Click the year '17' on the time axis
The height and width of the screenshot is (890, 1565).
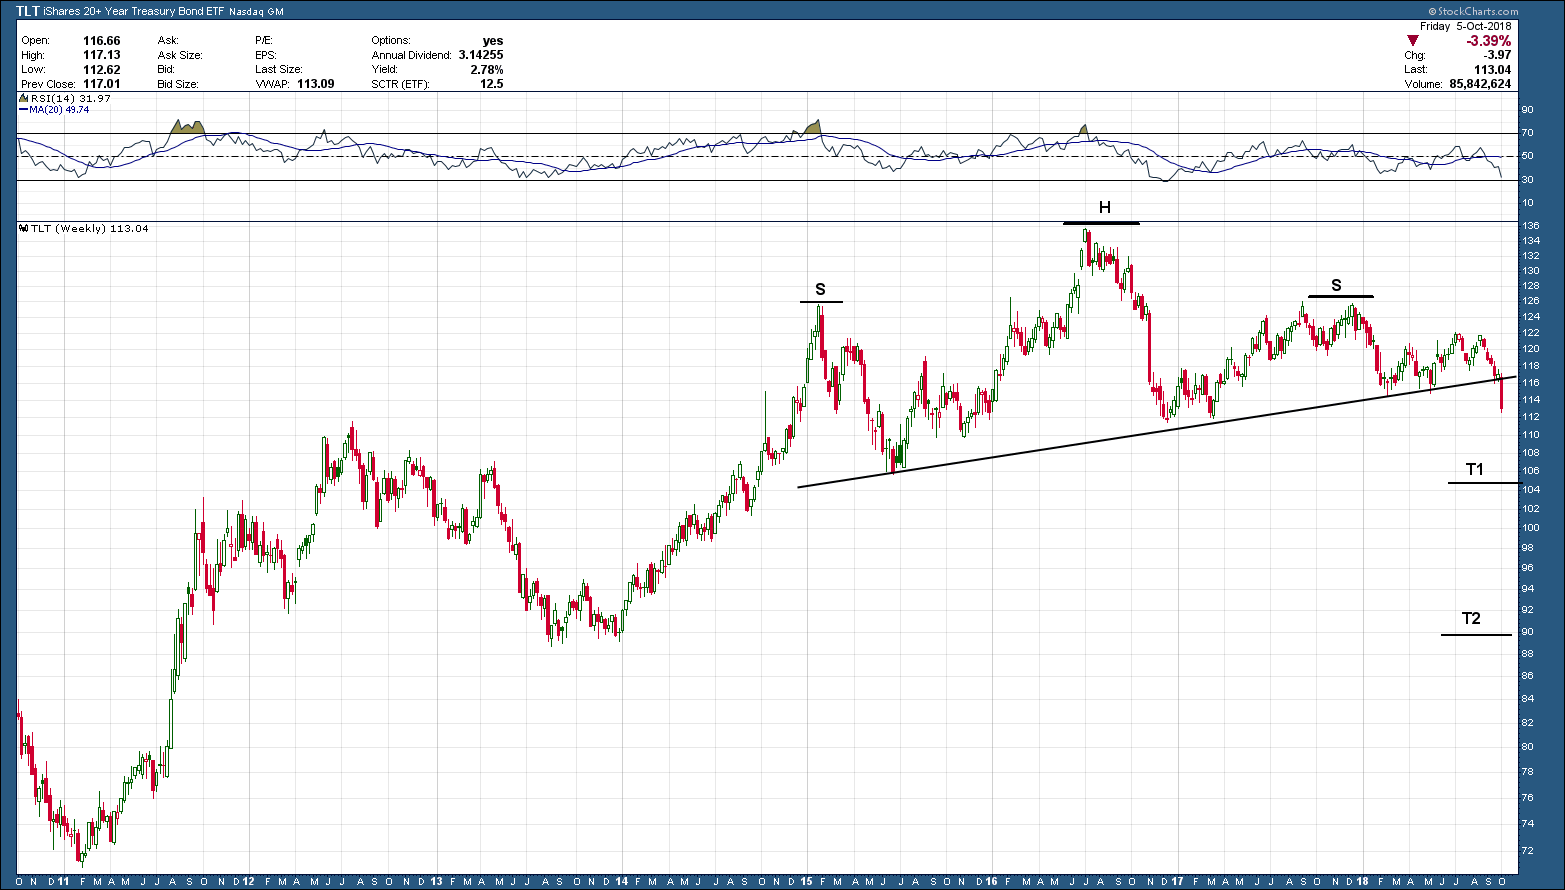point(1177,881)
